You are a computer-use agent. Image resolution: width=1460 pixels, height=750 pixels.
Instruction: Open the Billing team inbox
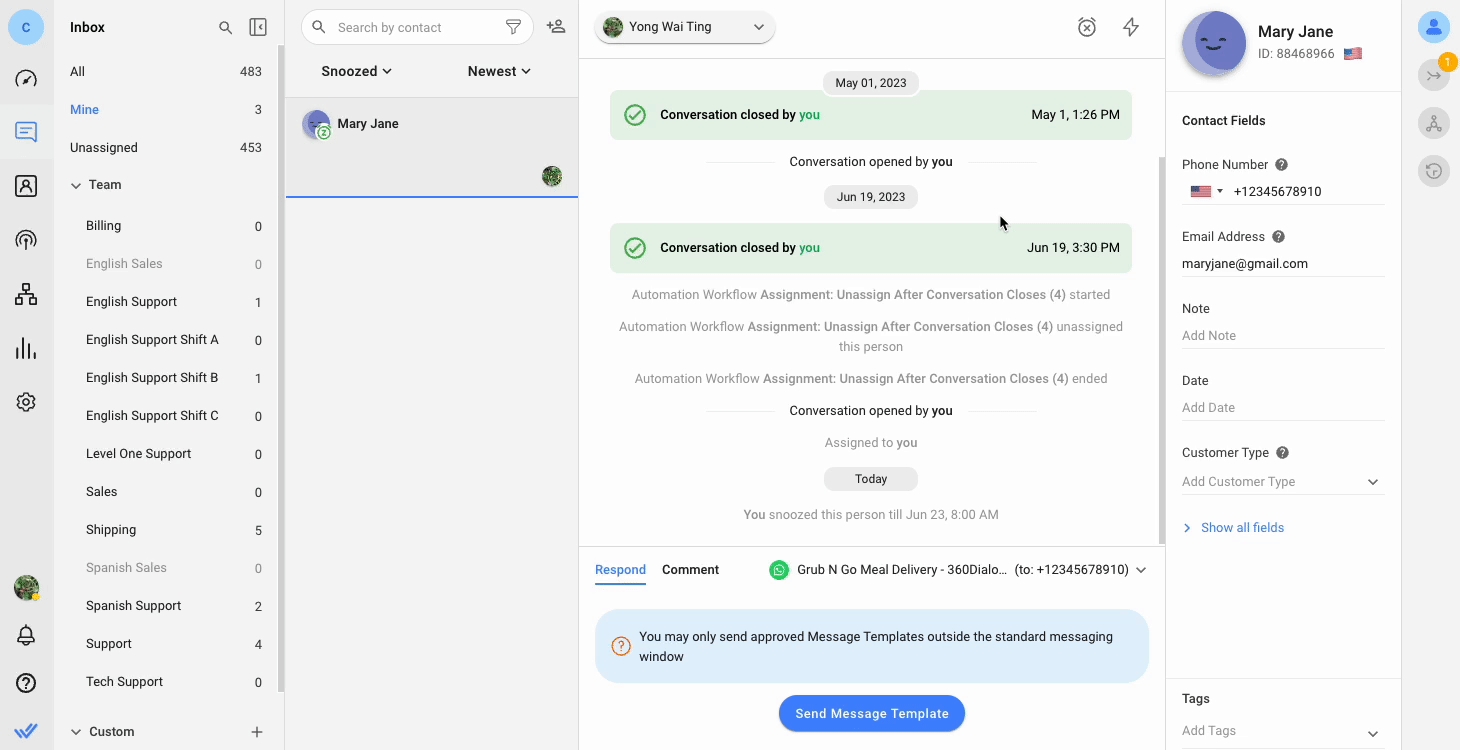tap(166, 226)
